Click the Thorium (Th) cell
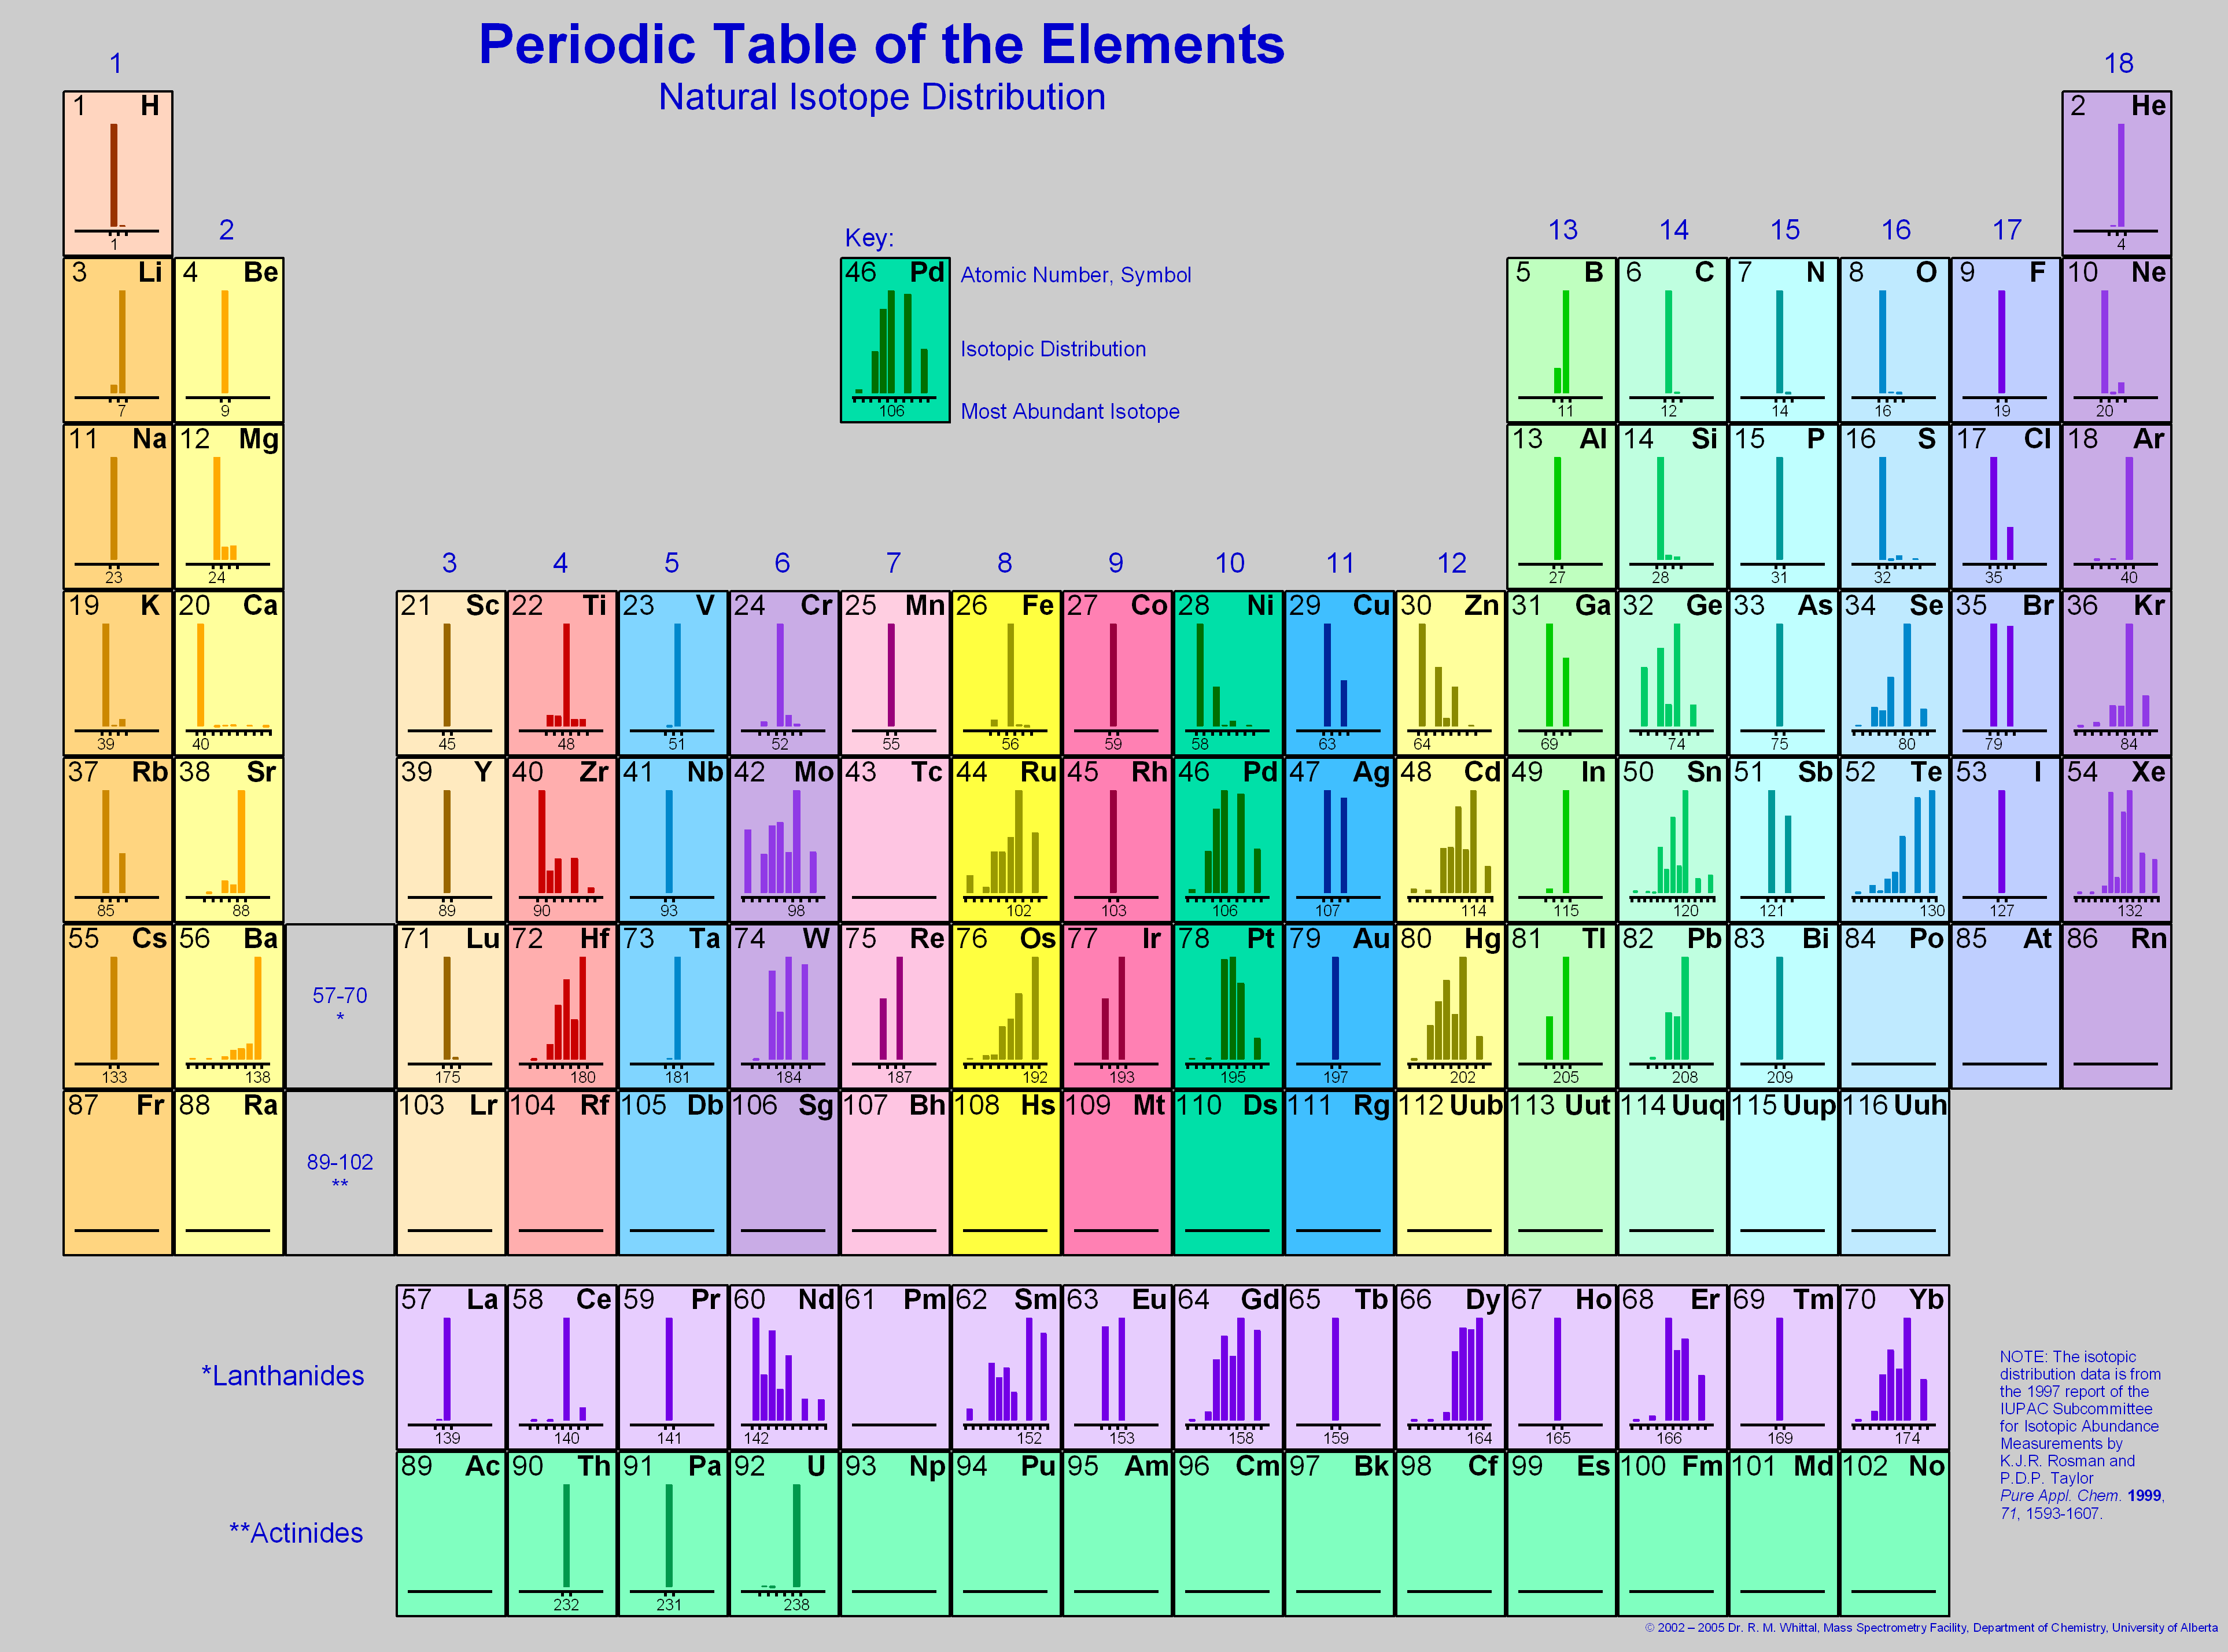2228x1652 pixels. [562, 1533]
